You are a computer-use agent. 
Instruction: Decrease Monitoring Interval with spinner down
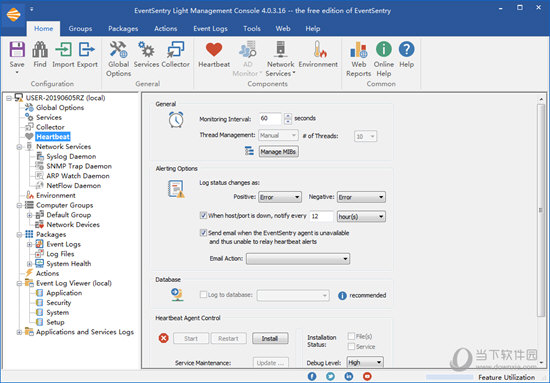click(x=288, y=121)
